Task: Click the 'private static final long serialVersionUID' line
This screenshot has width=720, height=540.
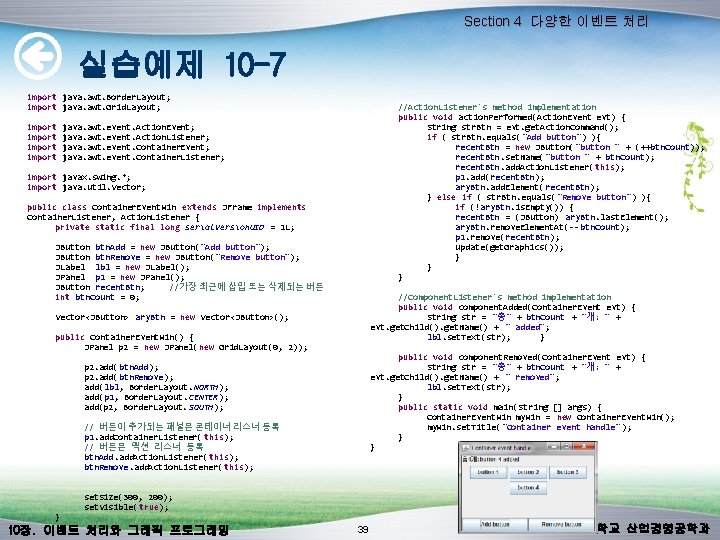Action: click(x=174, y=227)
